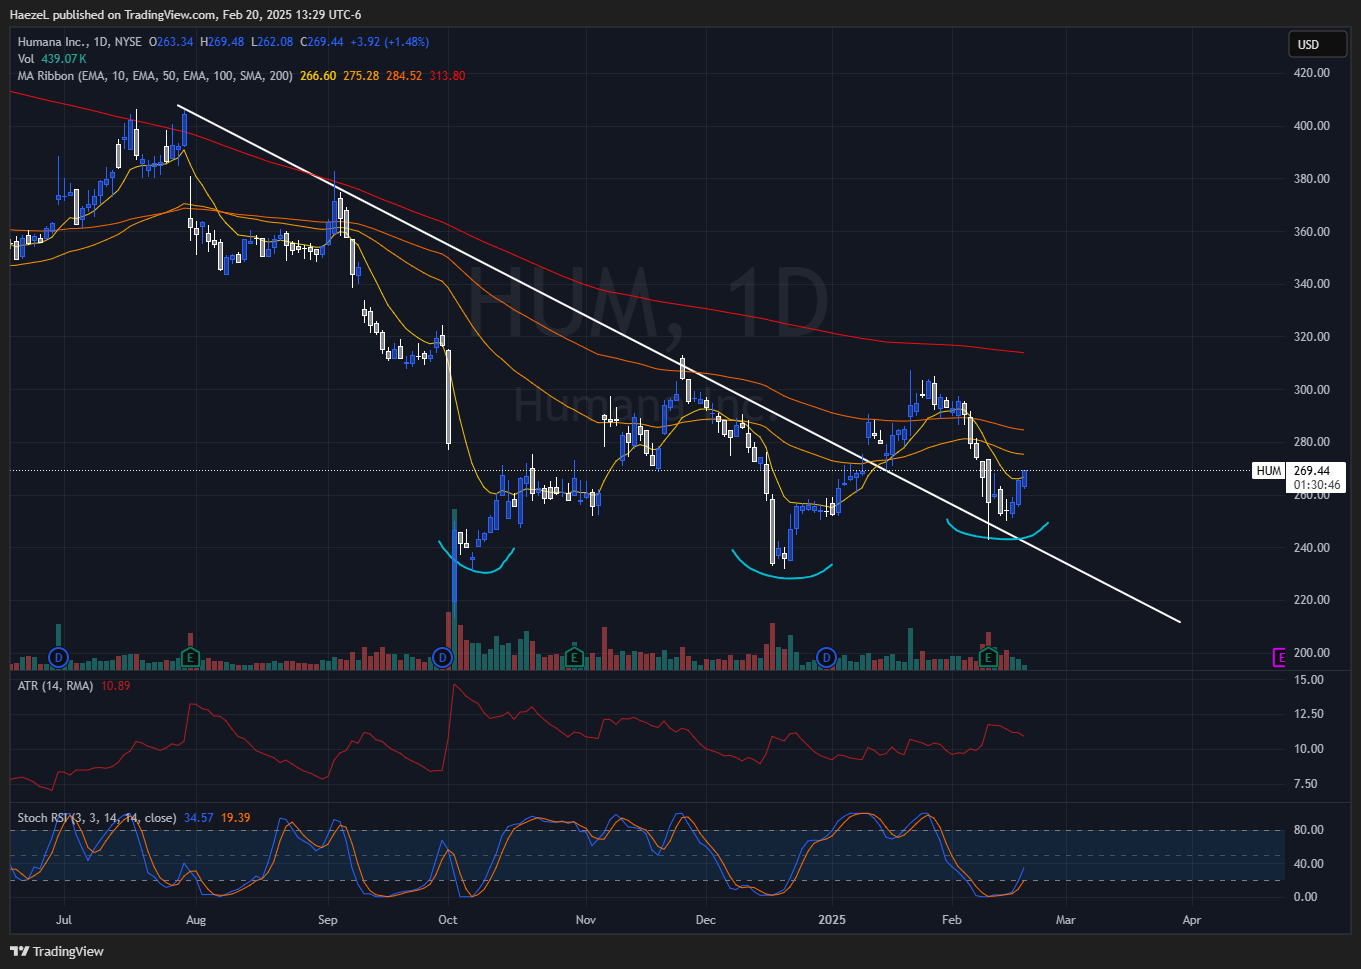The width and height of the screenshot is (1361, 969).
Task: Click the HaezeL published header text
Action: [186, 15]
